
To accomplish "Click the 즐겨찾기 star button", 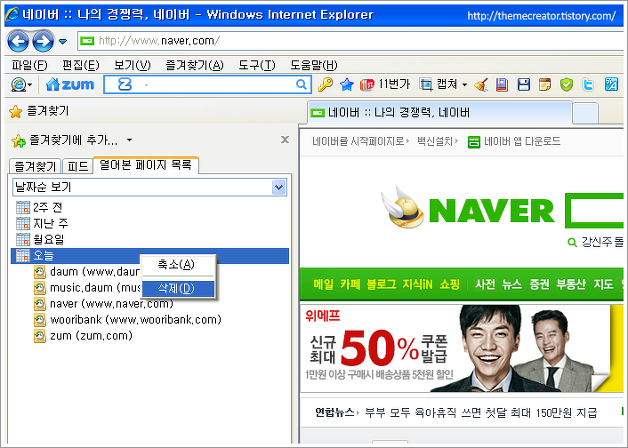I will tap(39, 111).
